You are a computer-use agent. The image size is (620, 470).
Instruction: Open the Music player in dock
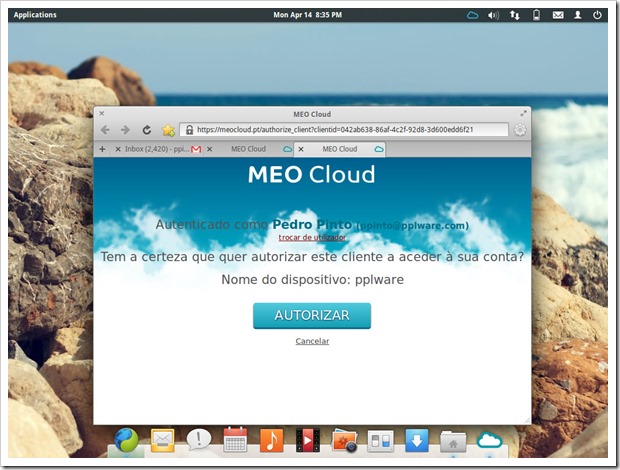tap(271, 440)
